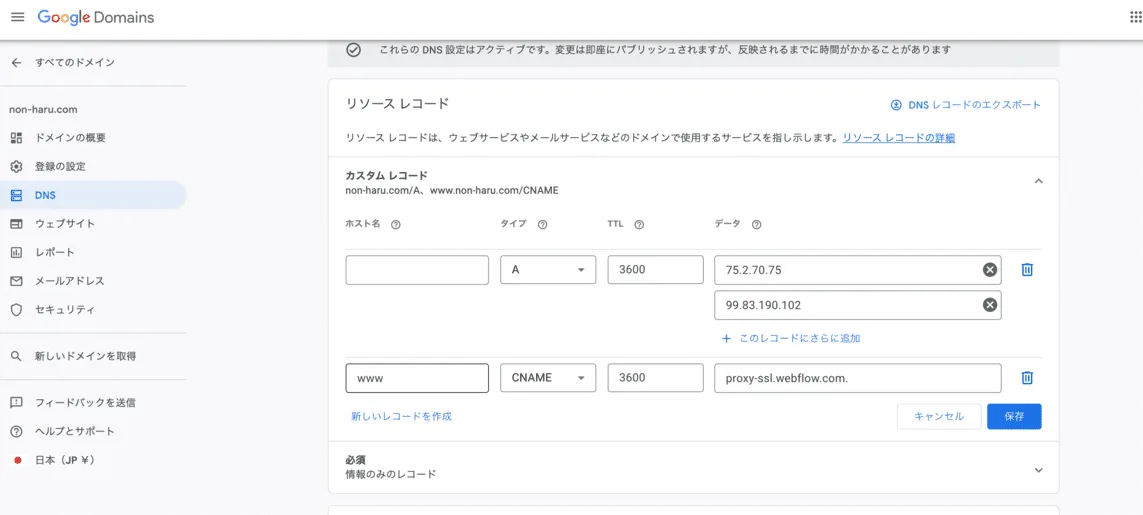Image resolution: width=1143 pixels, height=515 pixels.
Task: Delete the CNAME record with trash icon
Action: [1027, 378]
